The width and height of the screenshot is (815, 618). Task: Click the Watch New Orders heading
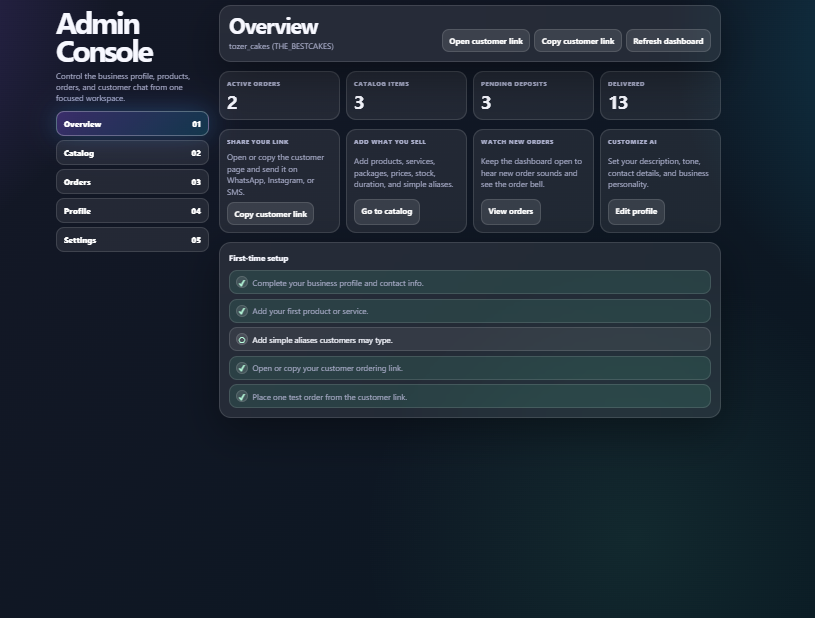(517, 142)
